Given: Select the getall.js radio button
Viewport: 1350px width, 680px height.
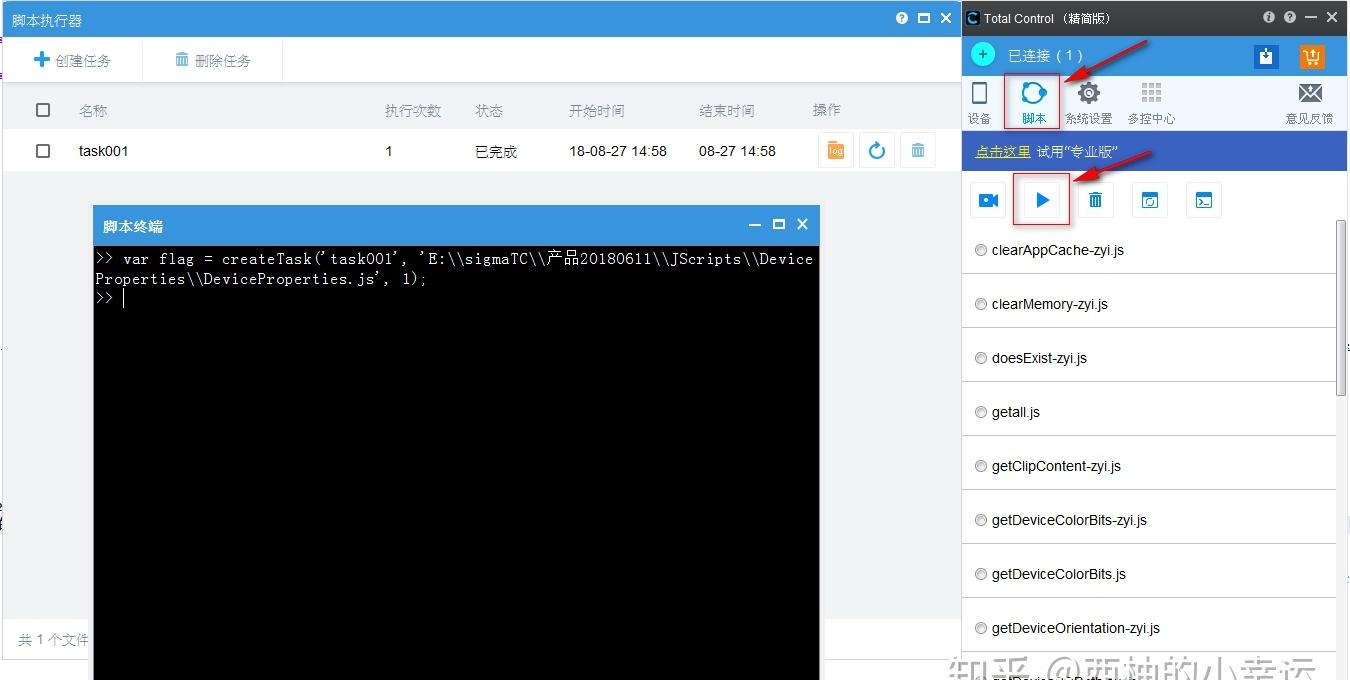Looking at the screenshot, I should click(x=981, y=412).
